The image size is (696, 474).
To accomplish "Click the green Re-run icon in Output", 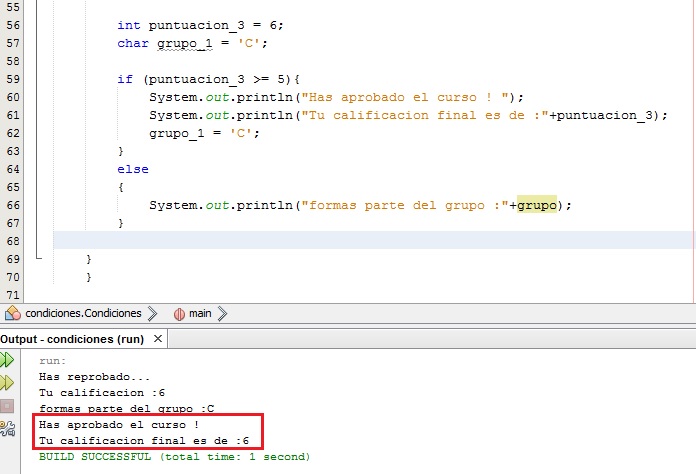I will (8, 360).
